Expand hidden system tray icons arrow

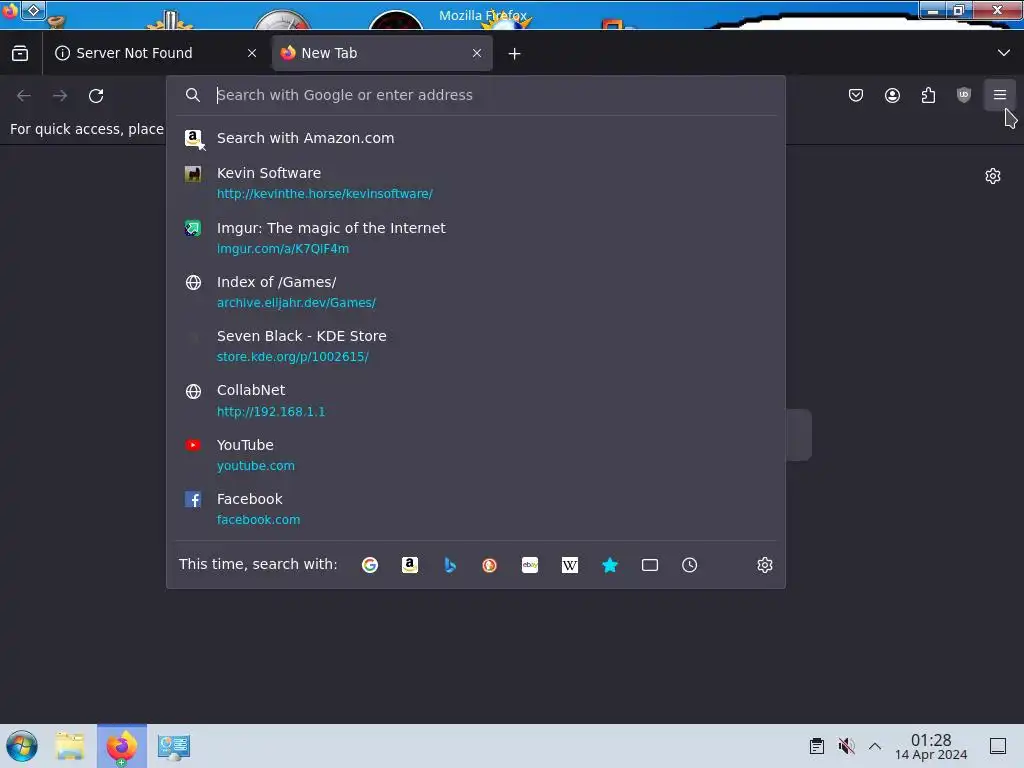pyautogui.click(x=875, y=746)
